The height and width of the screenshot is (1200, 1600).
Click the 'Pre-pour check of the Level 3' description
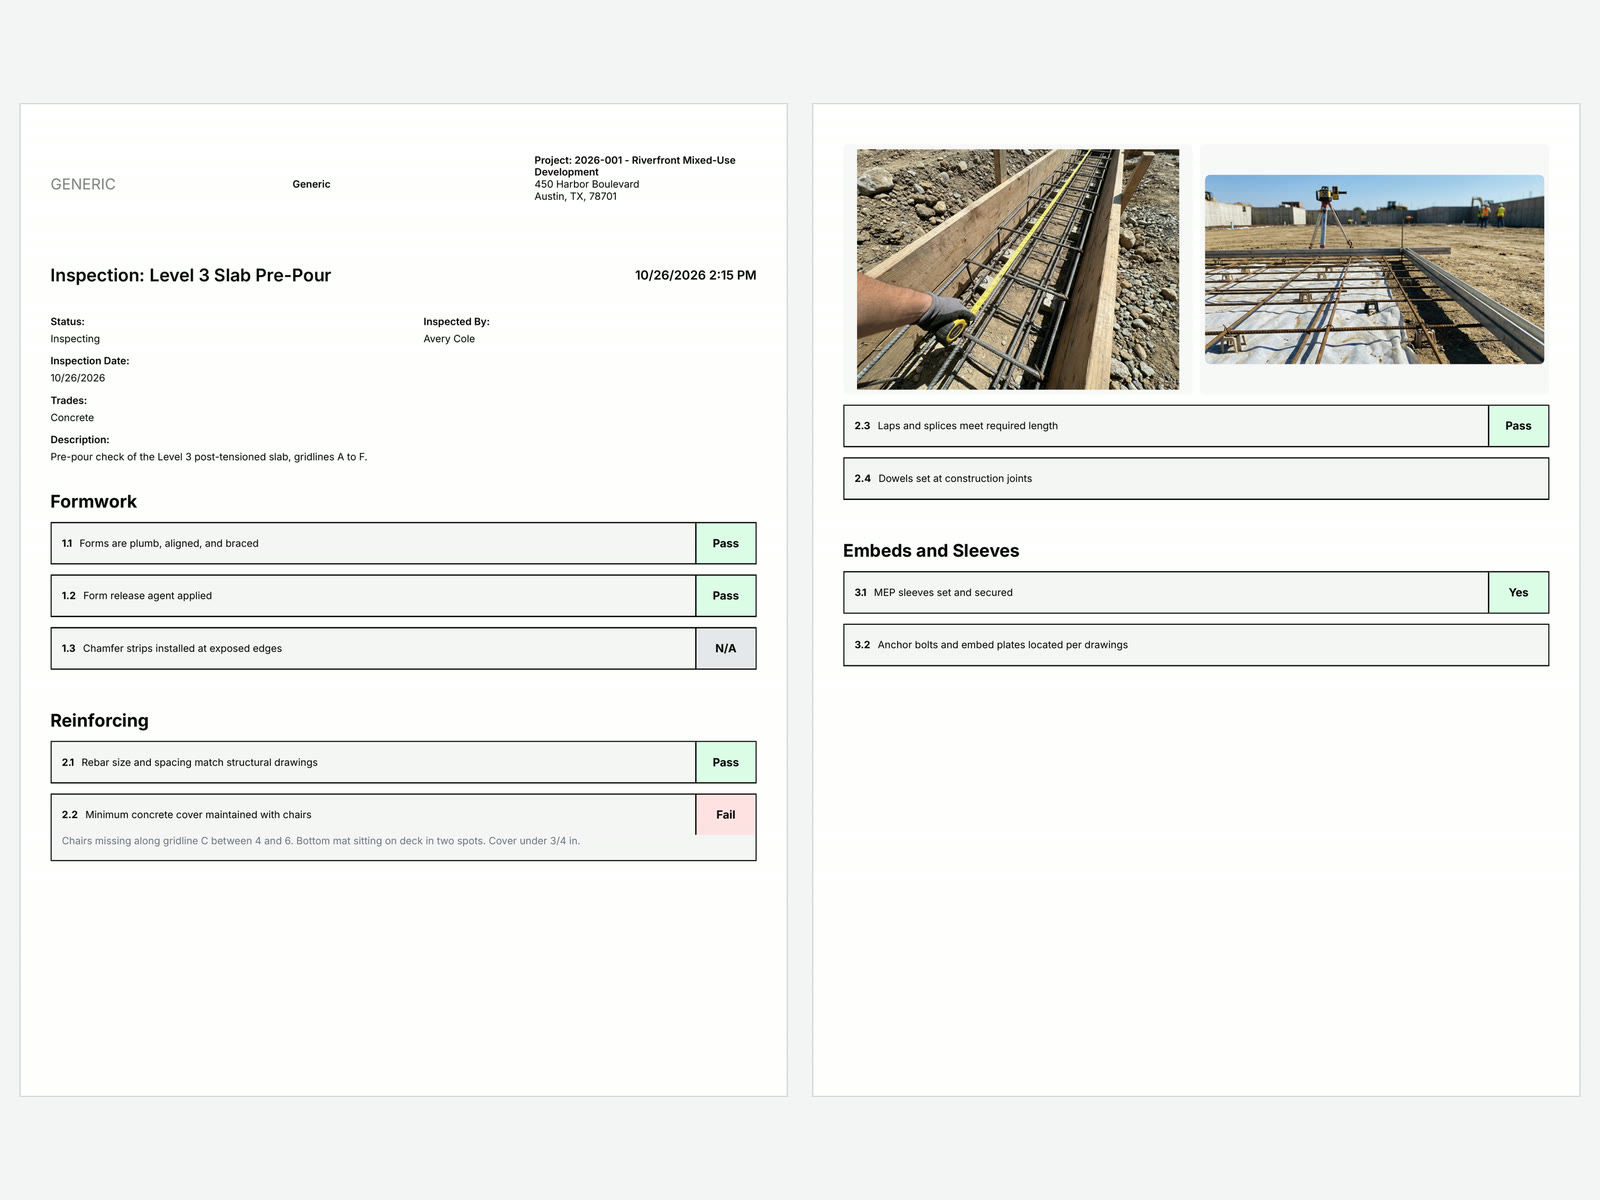click(x=209, y=457)
